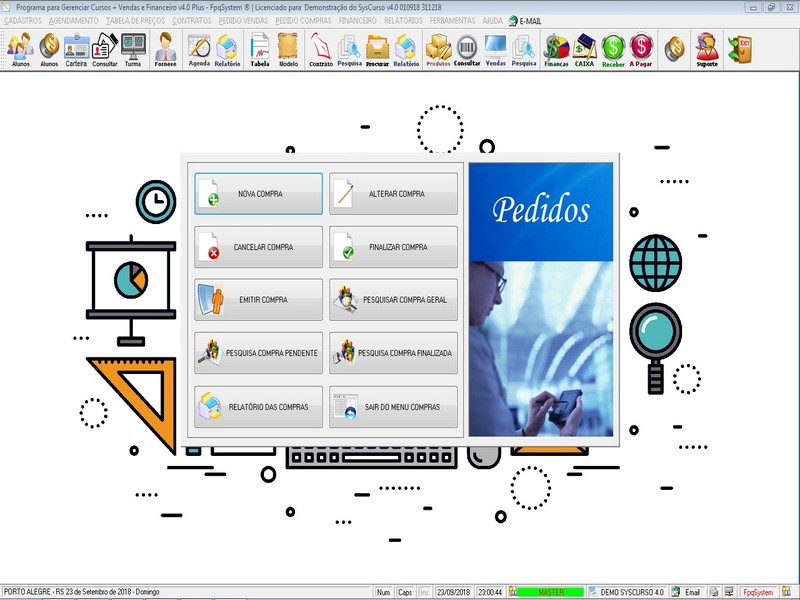Open the FERRAMENTAS menu
The image size is (800, 600).
point(452,21)
